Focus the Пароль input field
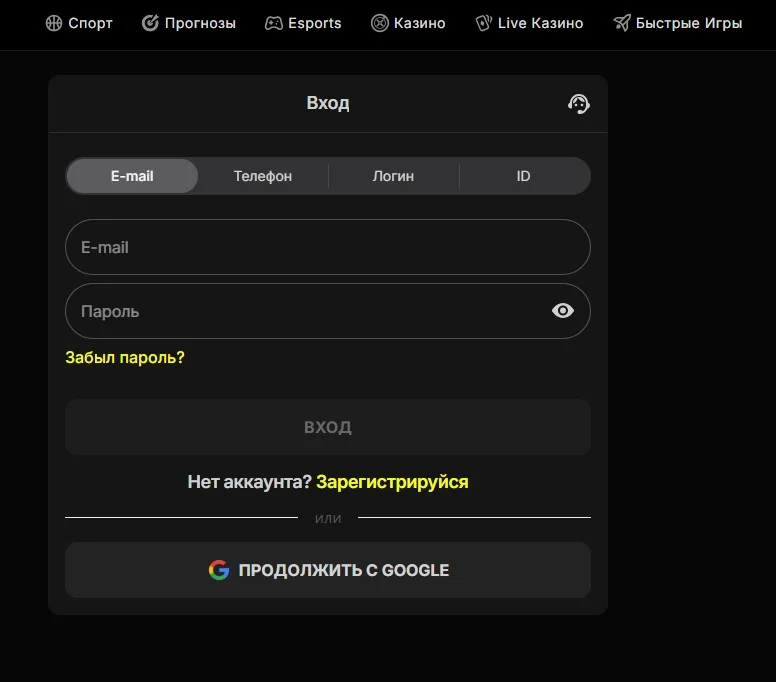Screen dimensions: 776x682 tap(328, 311)
